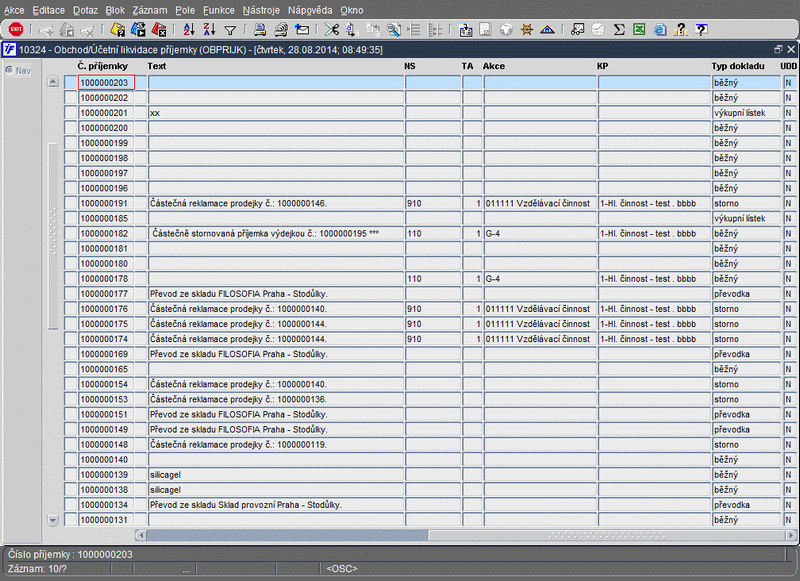This screenshot has height=581, width=800.
Task: Open the Akce menu
Action: point(14,10)
